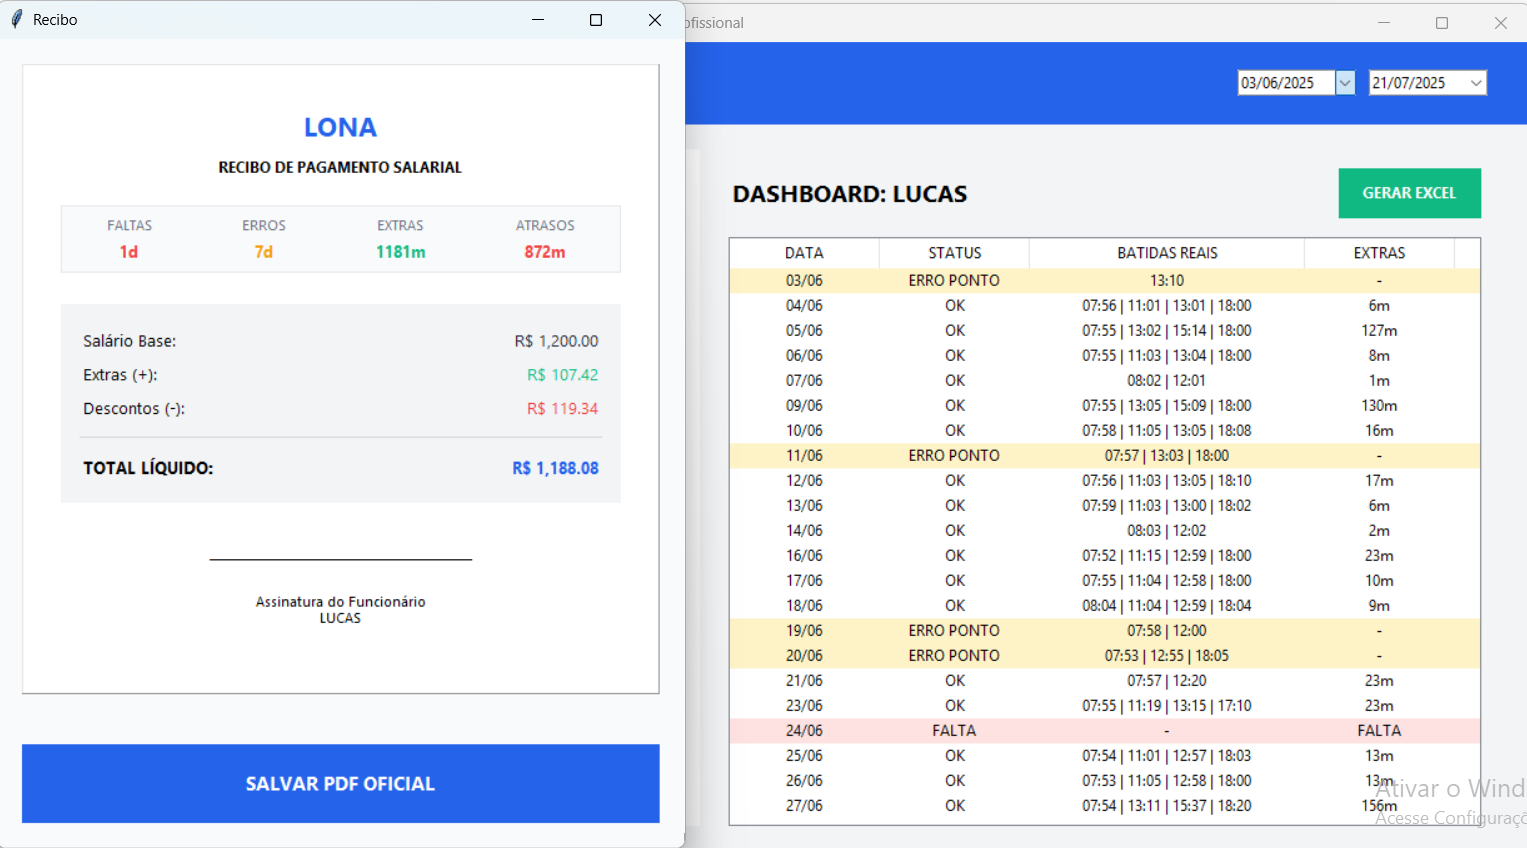This screenshot has width=1527, height=848.
Task: Select the STATUS column header
Action: 954,253
